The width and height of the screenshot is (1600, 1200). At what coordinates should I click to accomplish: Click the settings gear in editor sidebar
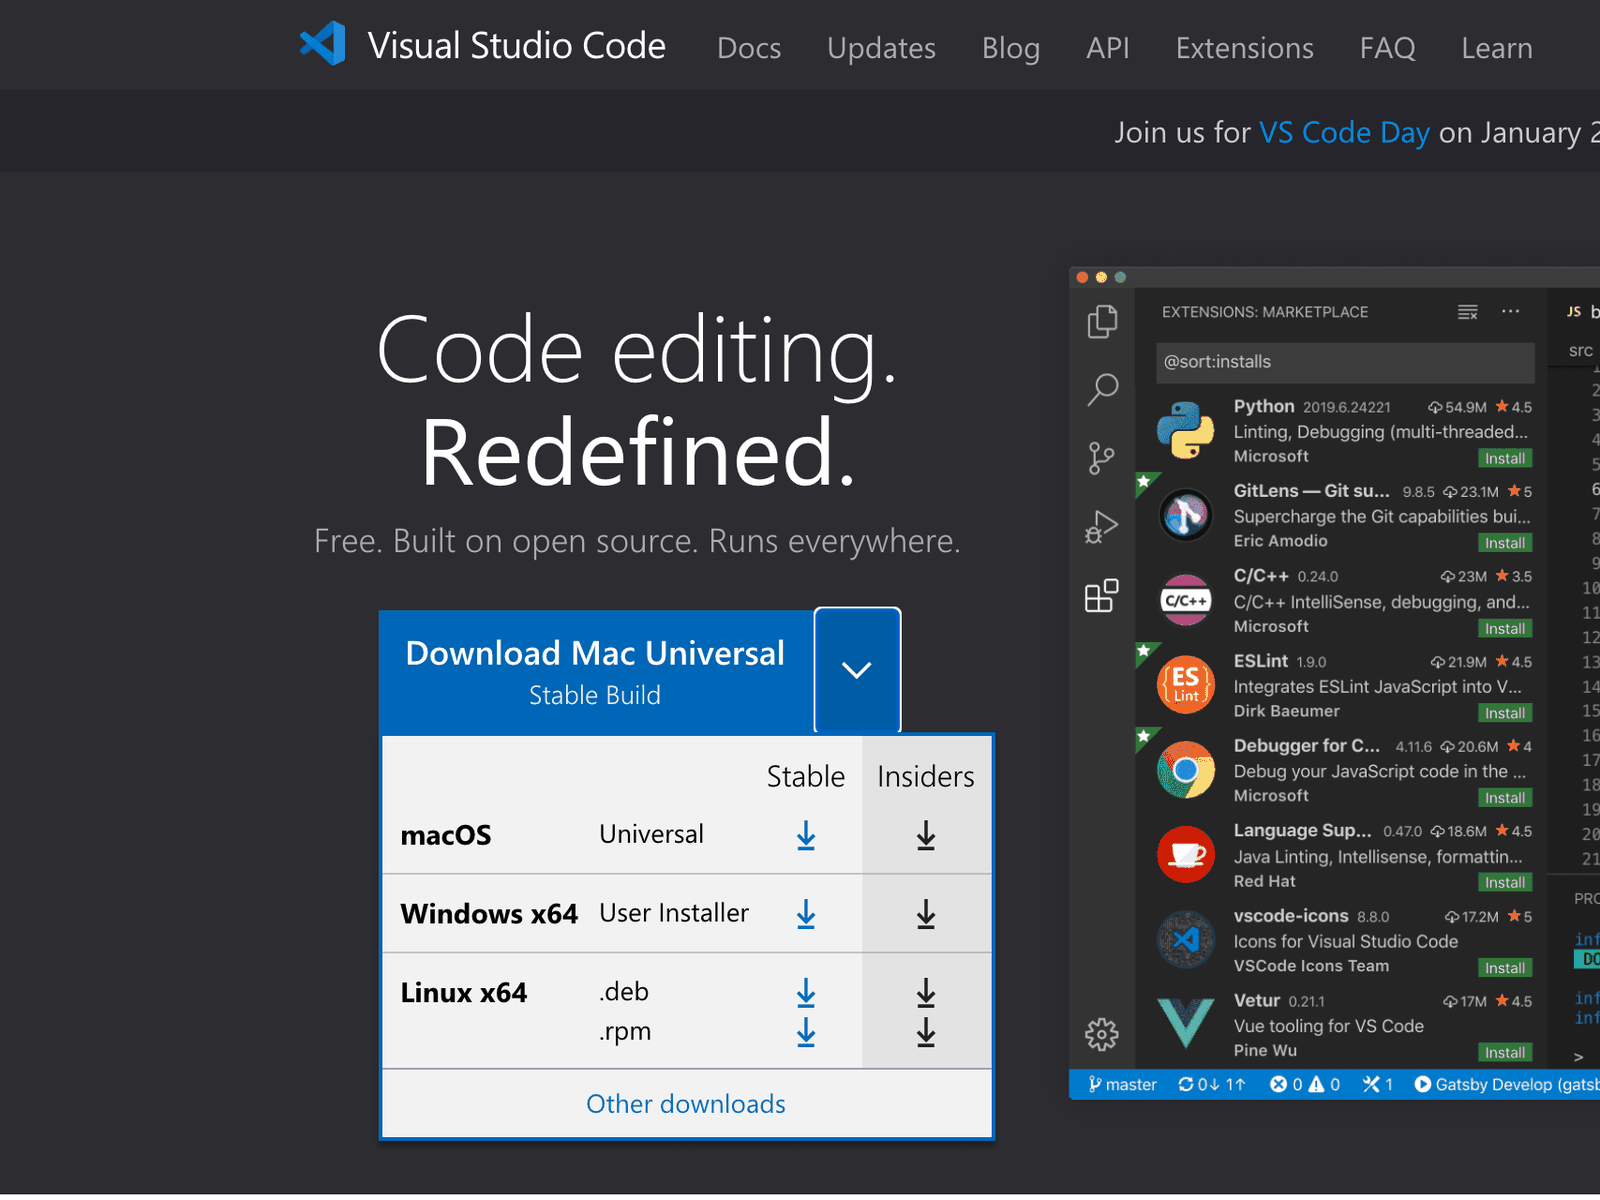click(1101, 1034)
